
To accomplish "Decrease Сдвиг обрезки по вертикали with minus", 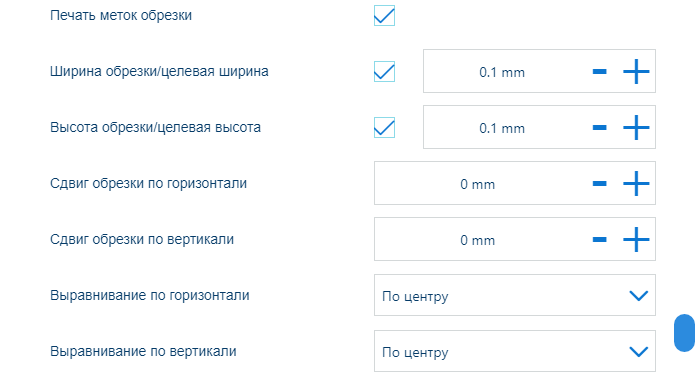I will point(600,240).
